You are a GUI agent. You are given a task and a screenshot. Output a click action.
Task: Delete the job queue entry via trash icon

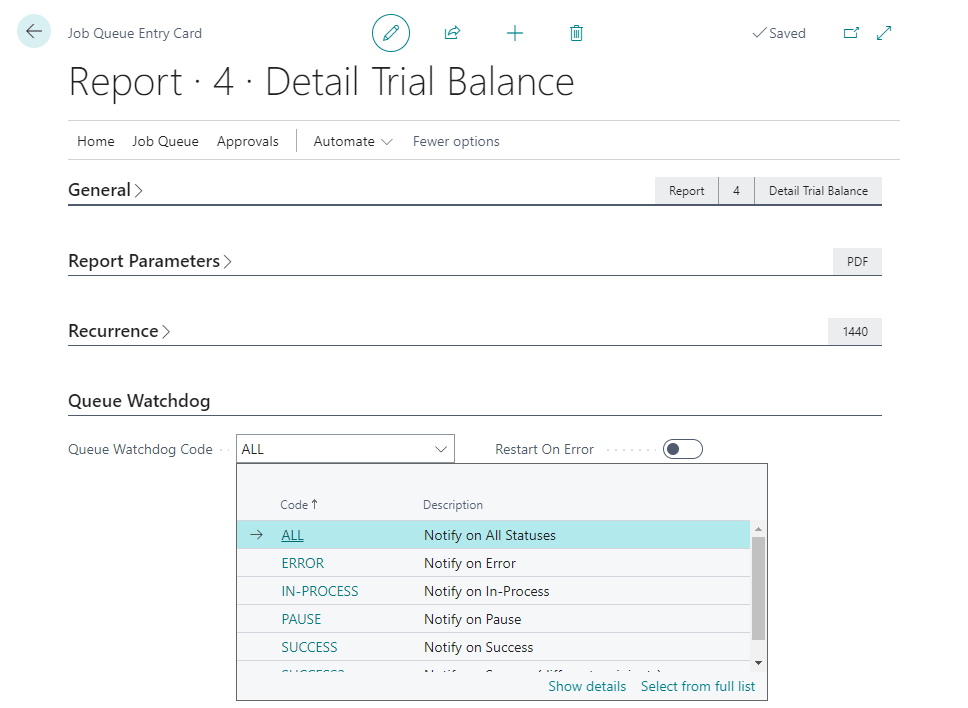point(576,32)
